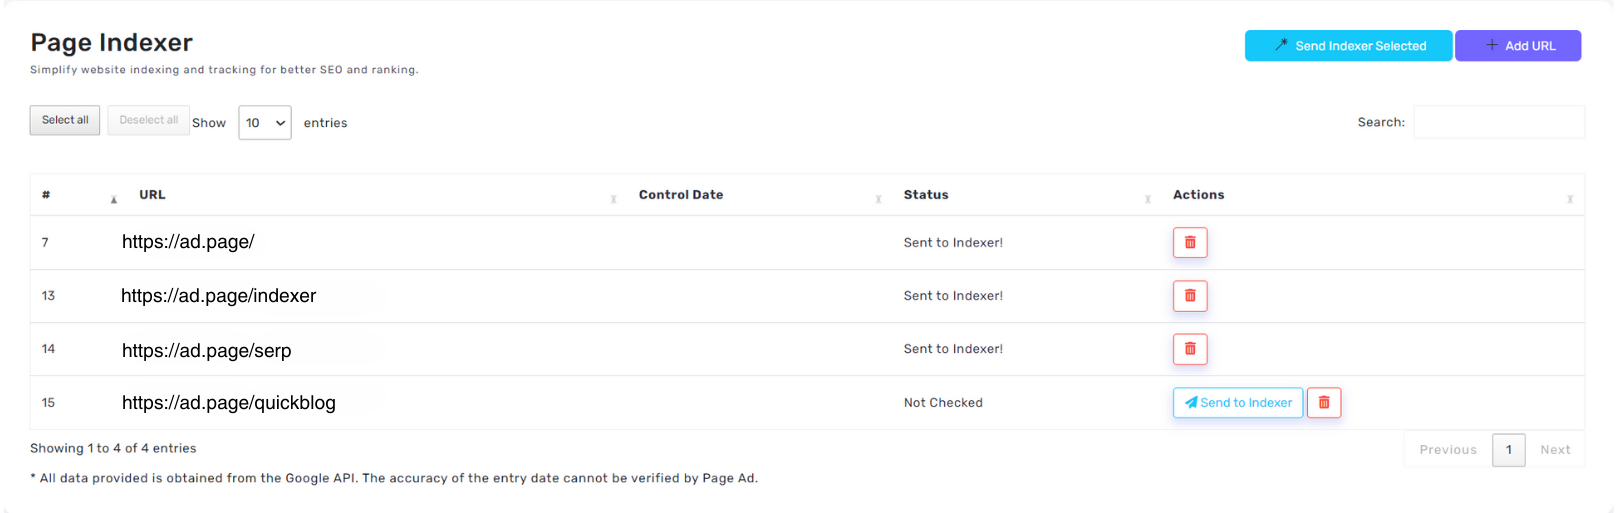
Task: Select row 15 with URL https://ad.page/quickblog
Action: [807, 402]
